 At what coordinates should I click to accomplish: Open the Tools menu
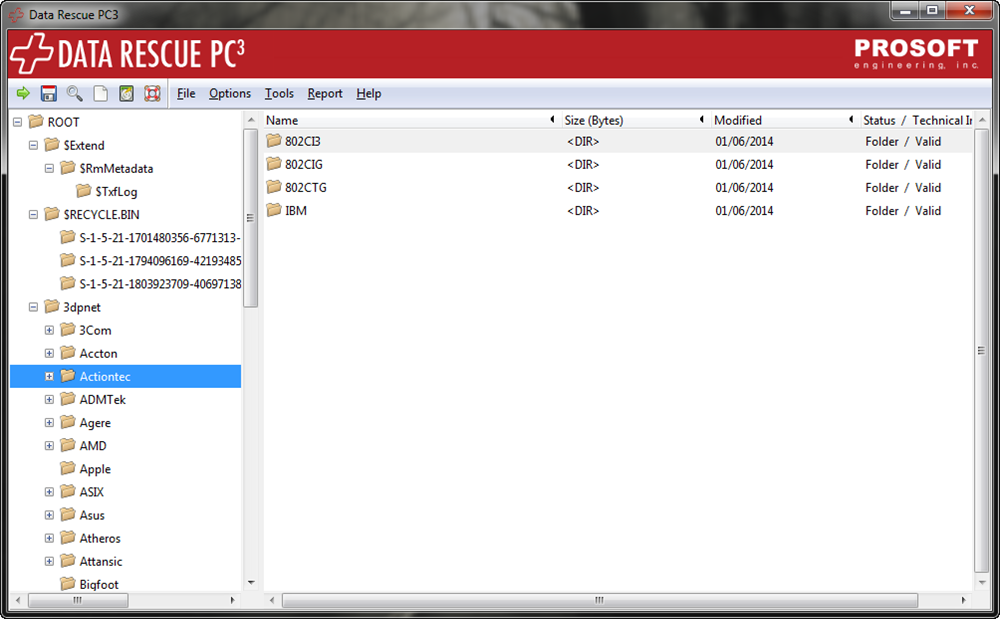point(279,94)
